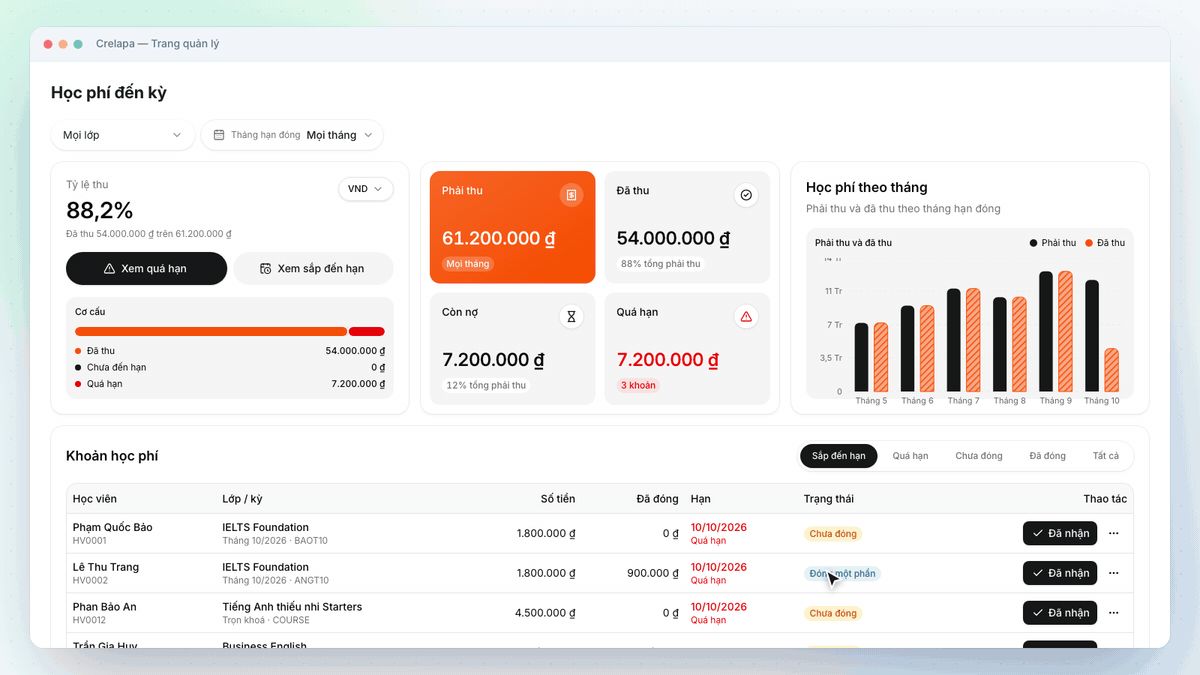1200x675 pixels.
Task: Open the Mọi lớp class filter dropdown
Action: pos(123,135)
